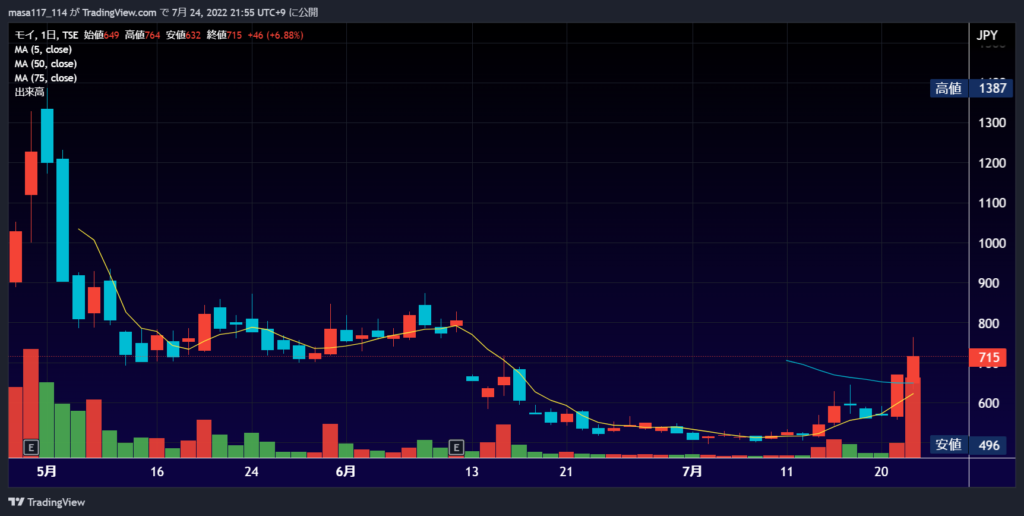Select the MA (5, close) indicator label

(x=43, y=50)
